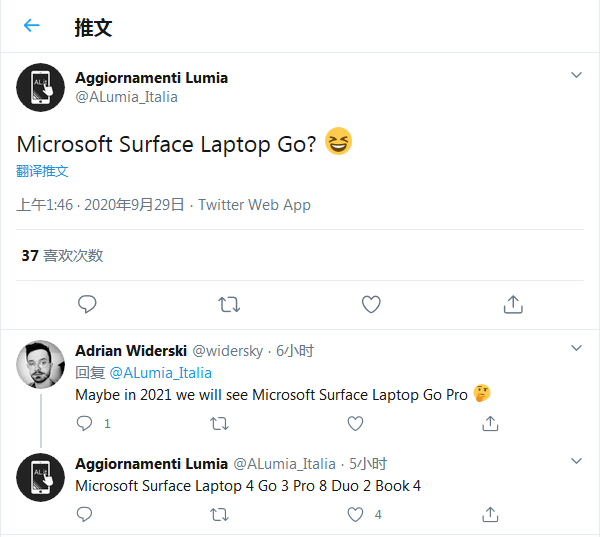Image resolution: width=600 pixels, height=537 pixels.
Task: Like Adrian Widerski's reply
Action: [x=355, y=423]
